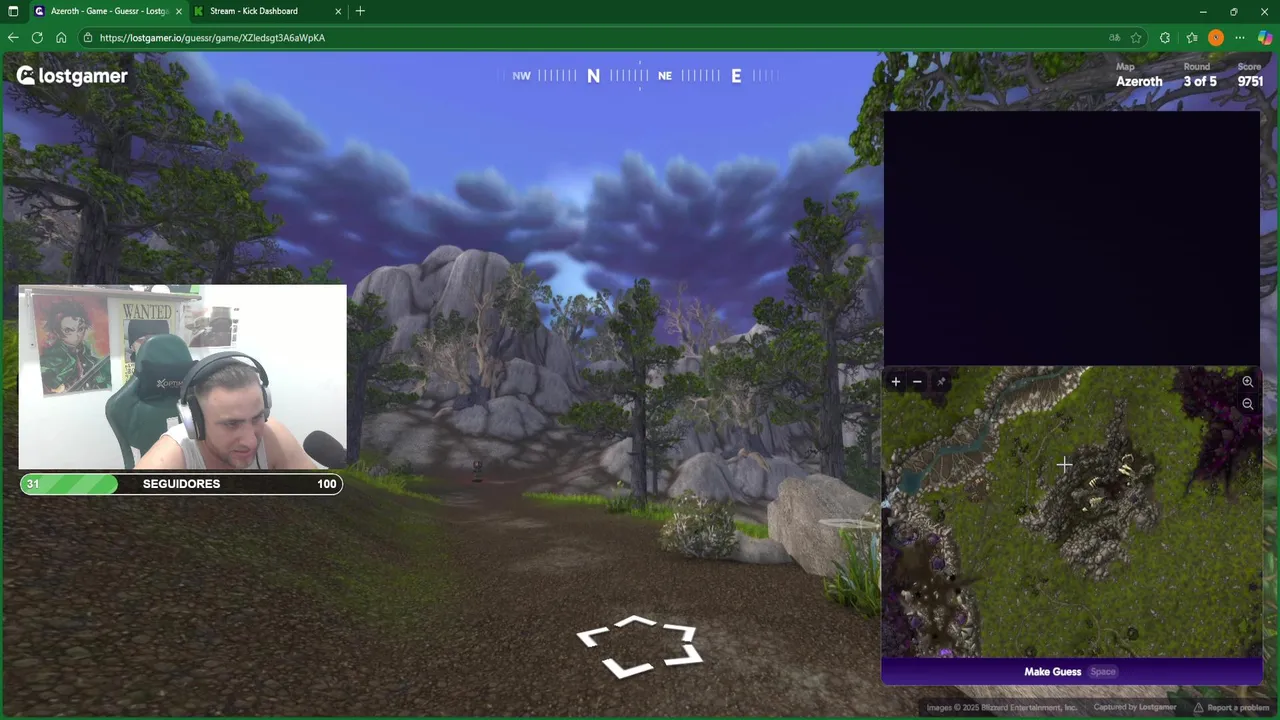The image size is (1280, 720).
Task: Go back to the previous page
Action: point(13,38)
